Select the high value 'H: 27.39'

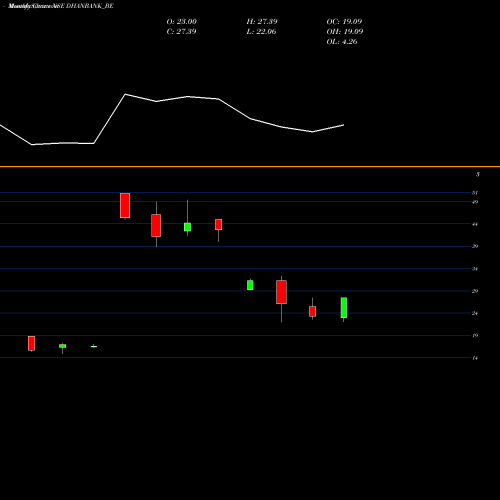point(262,22)
